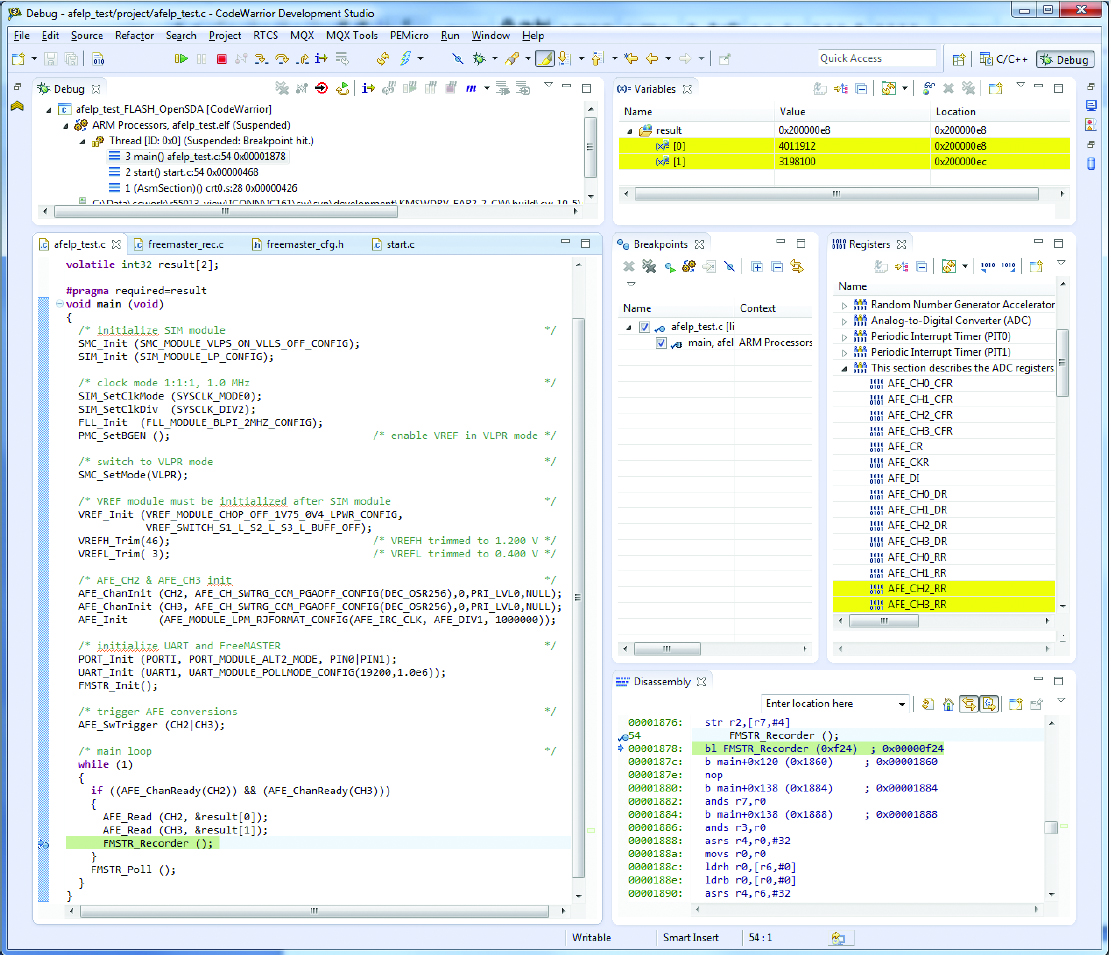Screen dimensions: 1111x955
Task: Toggle Link with Debug View in Breakpoints panel
Action: coord(797,266)
